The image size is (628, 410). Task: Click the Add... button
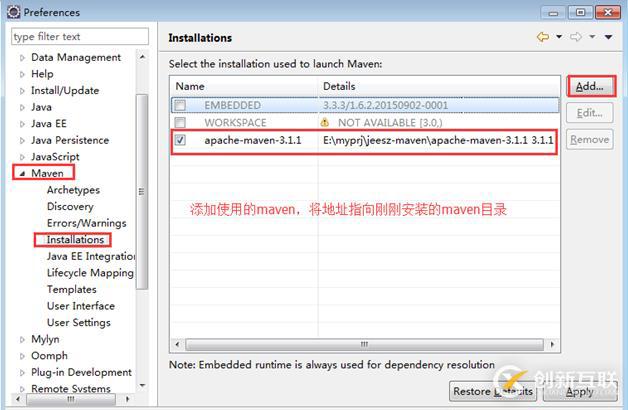[591, 86]
